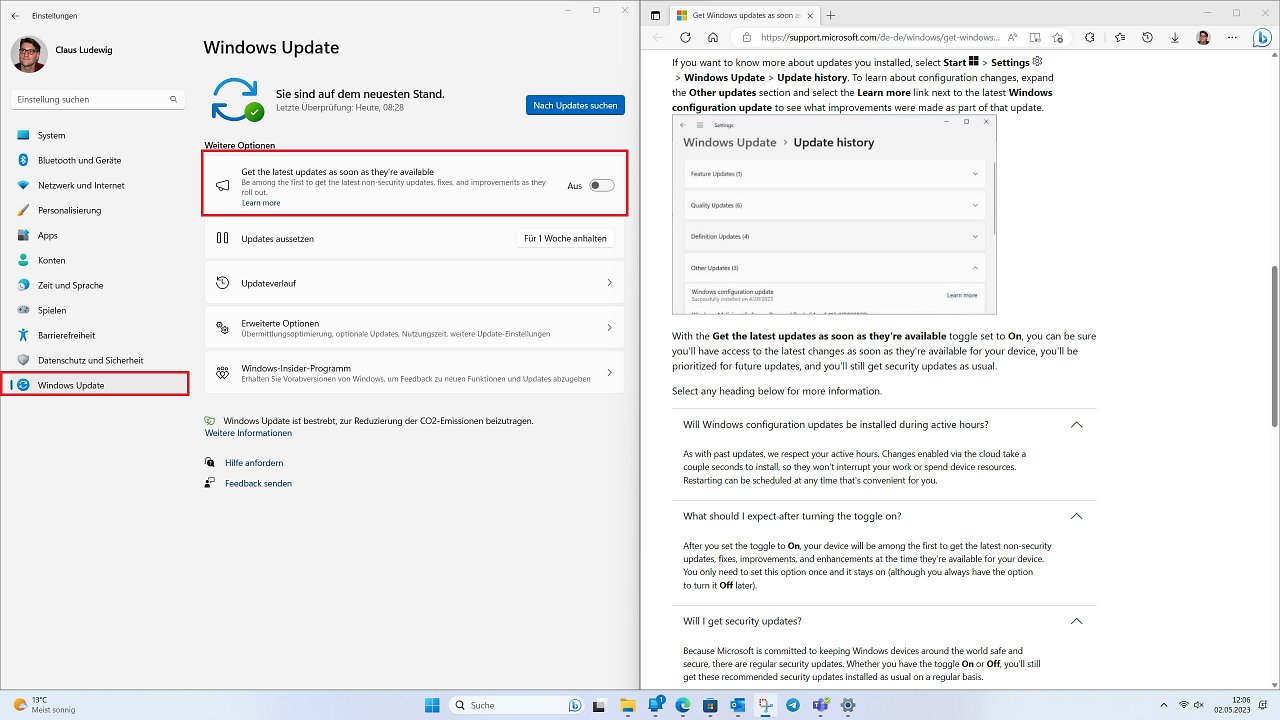Open the Windows Start button
Image resolution: width=1280 pixels, height=720 pixels.
pos(431,705)
